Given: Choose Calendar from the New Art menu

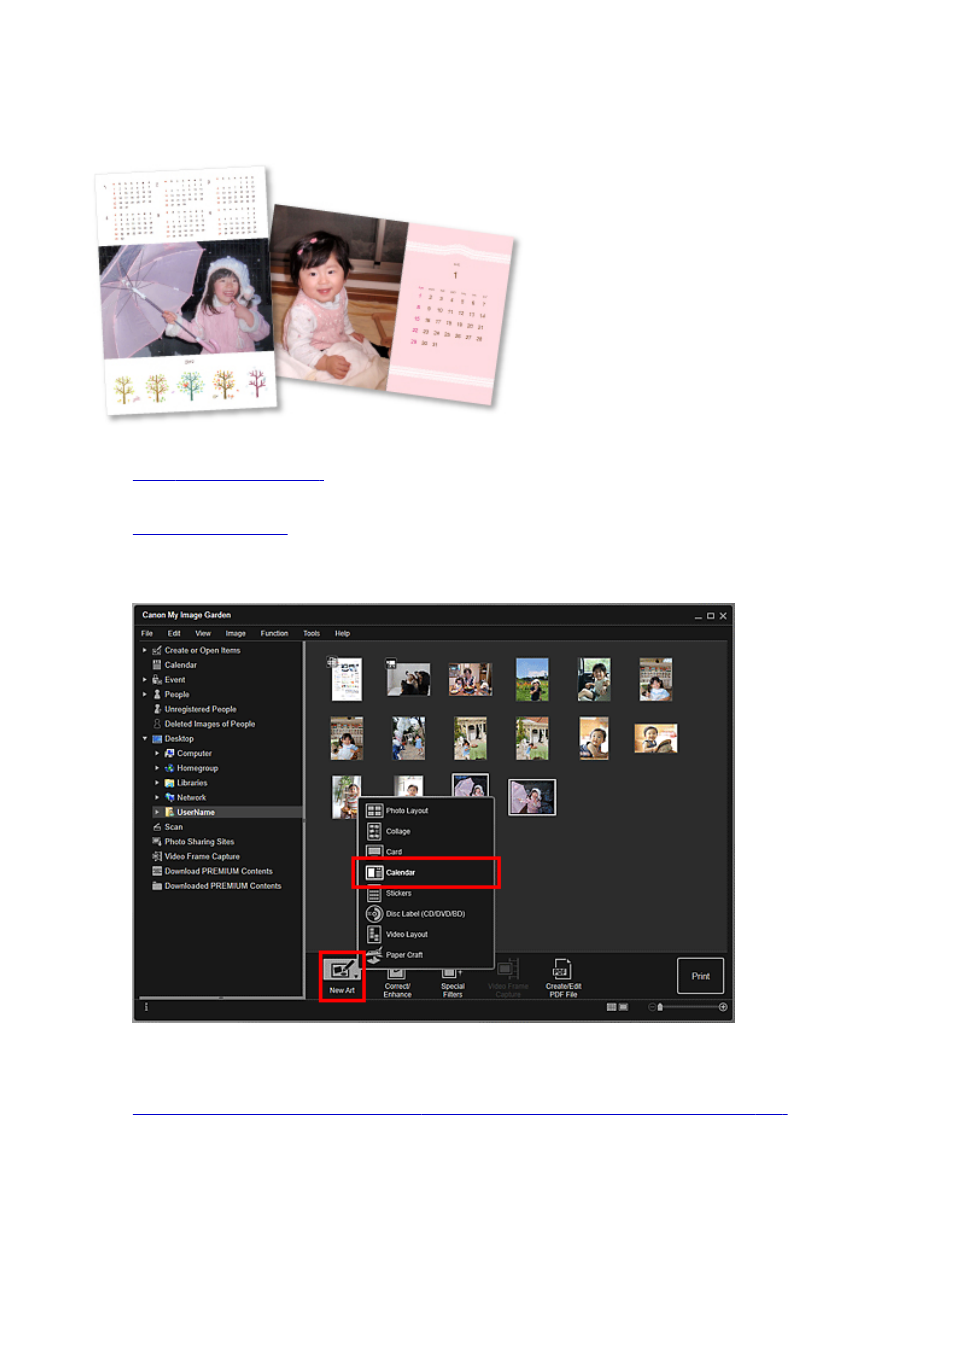Looking at the screenshot, I should point(426,872).
